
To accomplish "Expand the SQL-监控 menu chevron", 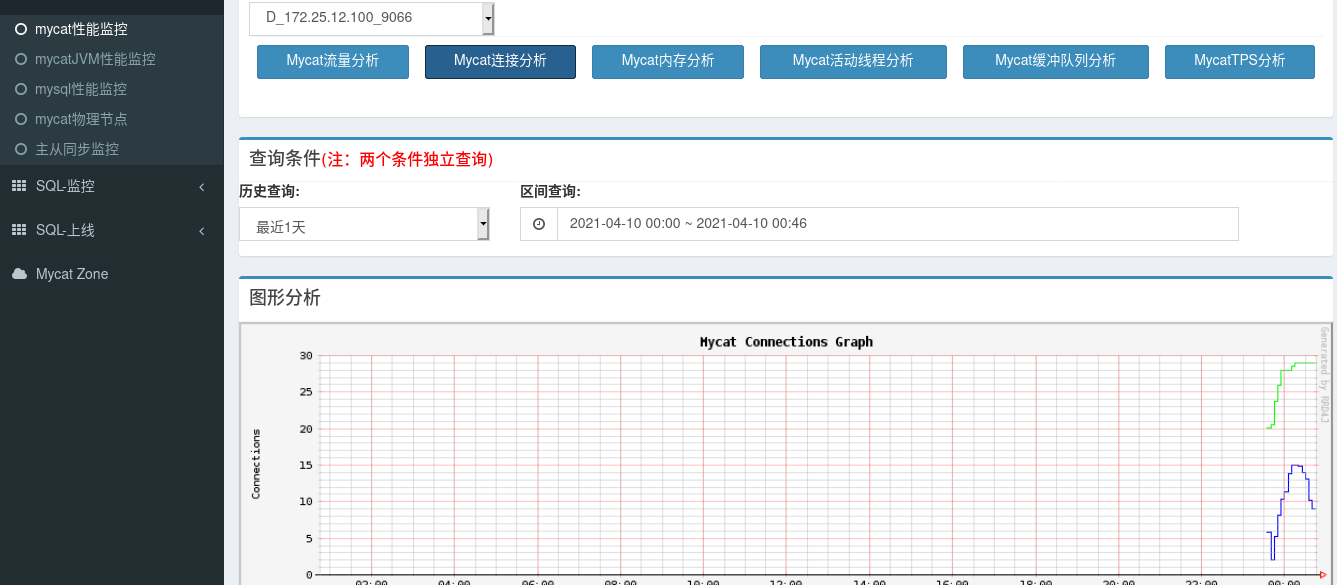I will tap(202, 187).
